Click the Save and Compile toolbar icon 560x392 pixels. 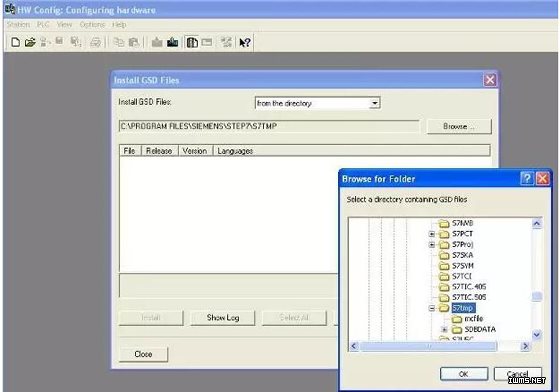pyautogui.click(x=76, y=42)
